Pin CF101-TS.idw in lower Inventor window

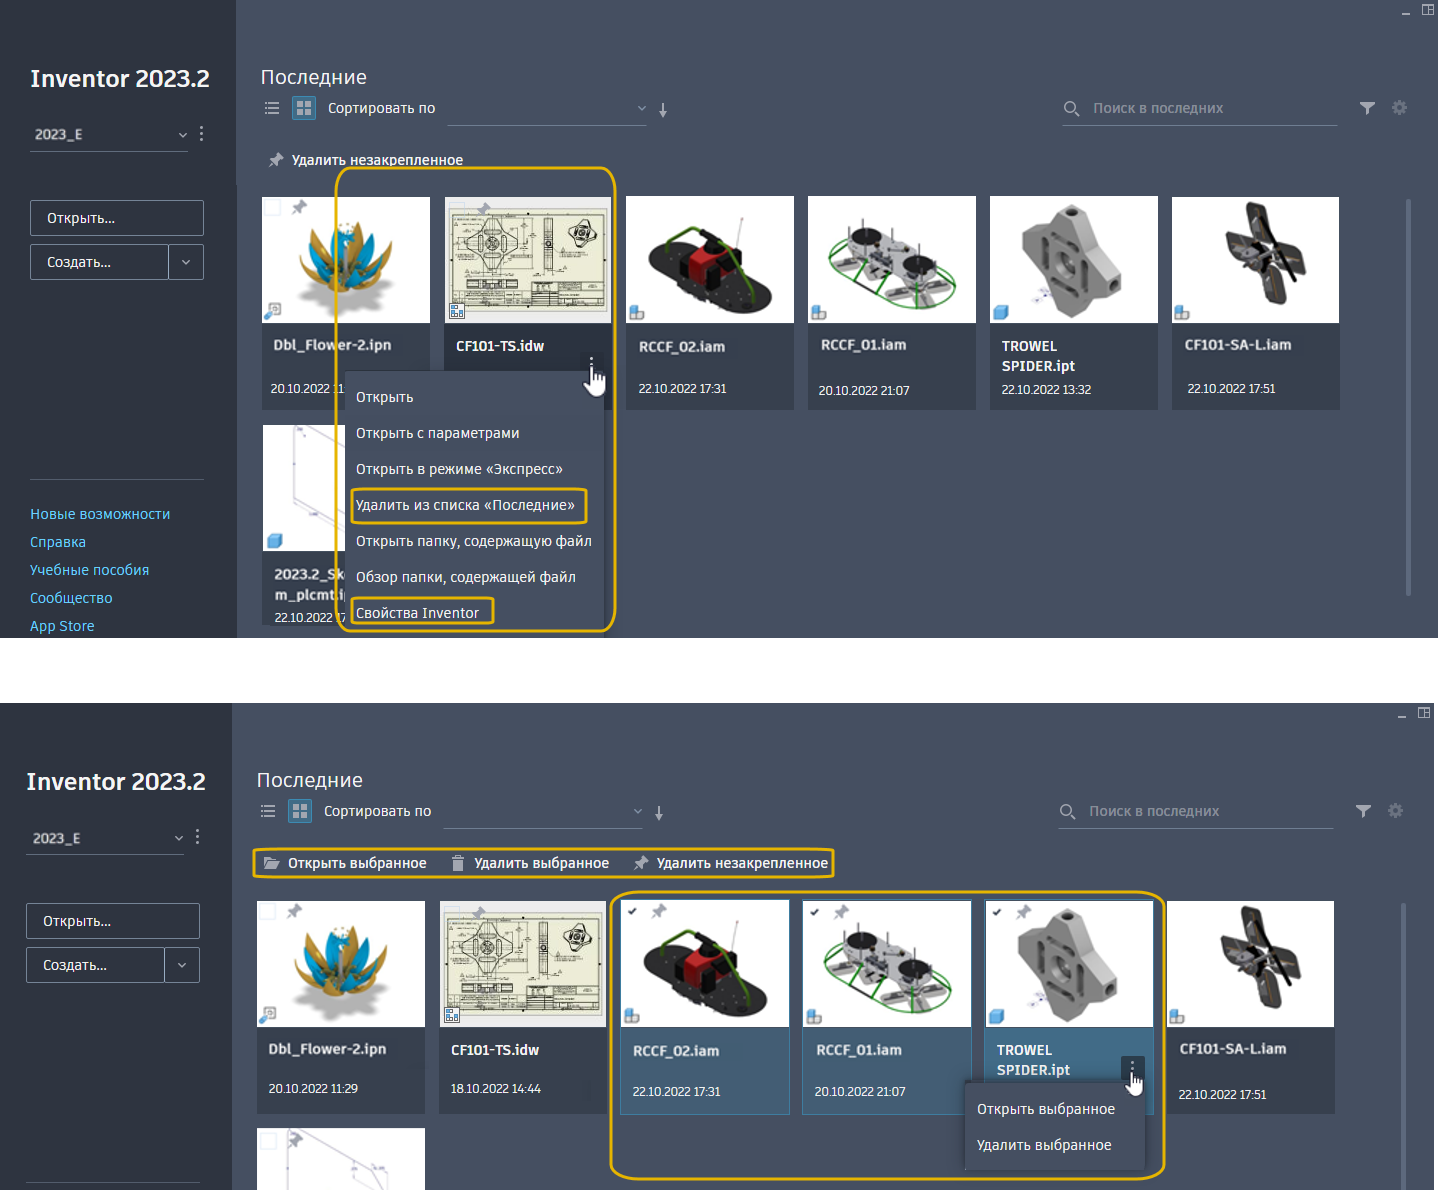pyautogui.click(x=478, y=911)
